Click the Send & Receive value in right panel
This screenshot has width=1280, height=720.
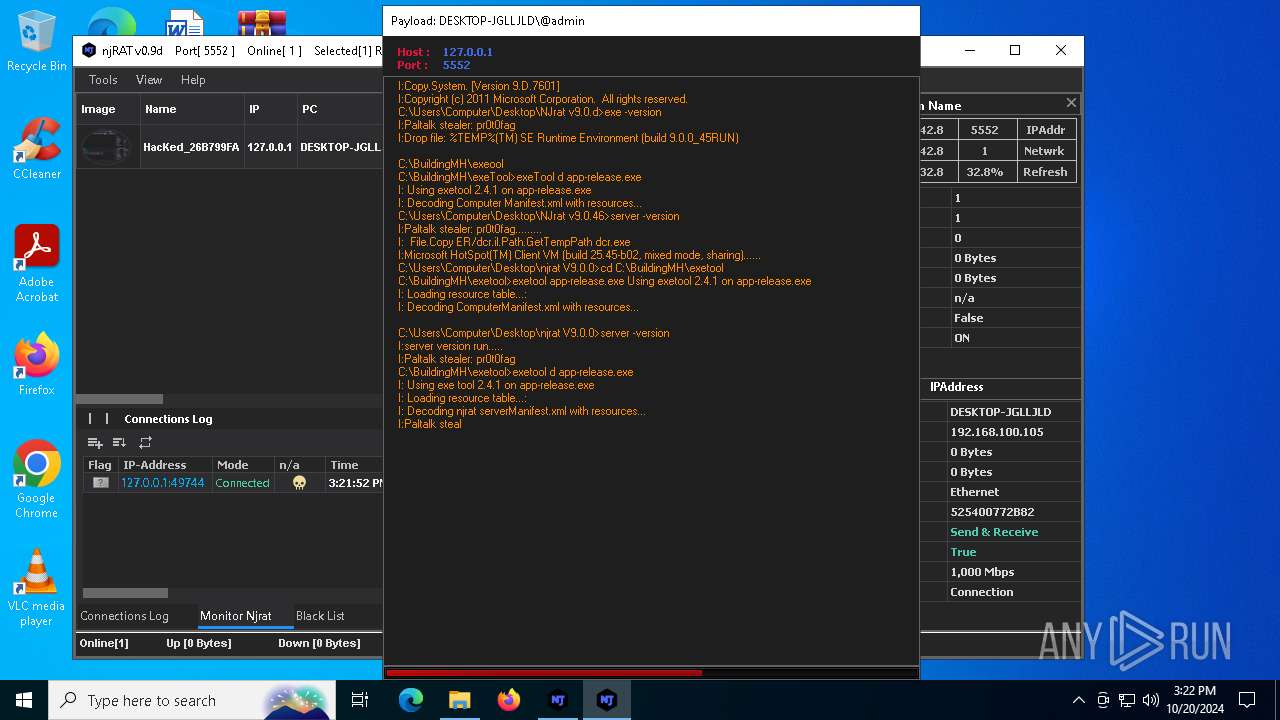point(994,532)
